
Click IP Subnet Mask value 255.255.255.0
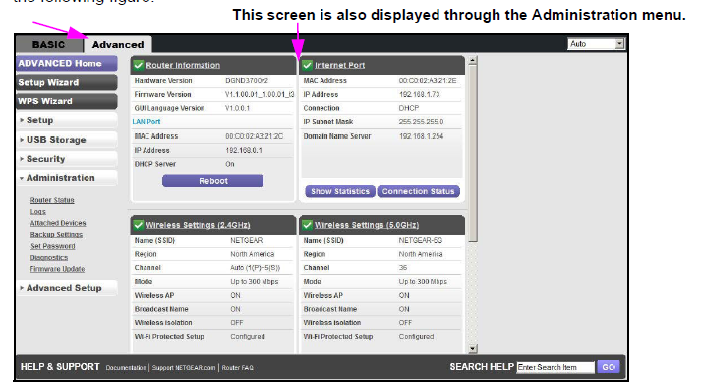(x=421, y=122)
